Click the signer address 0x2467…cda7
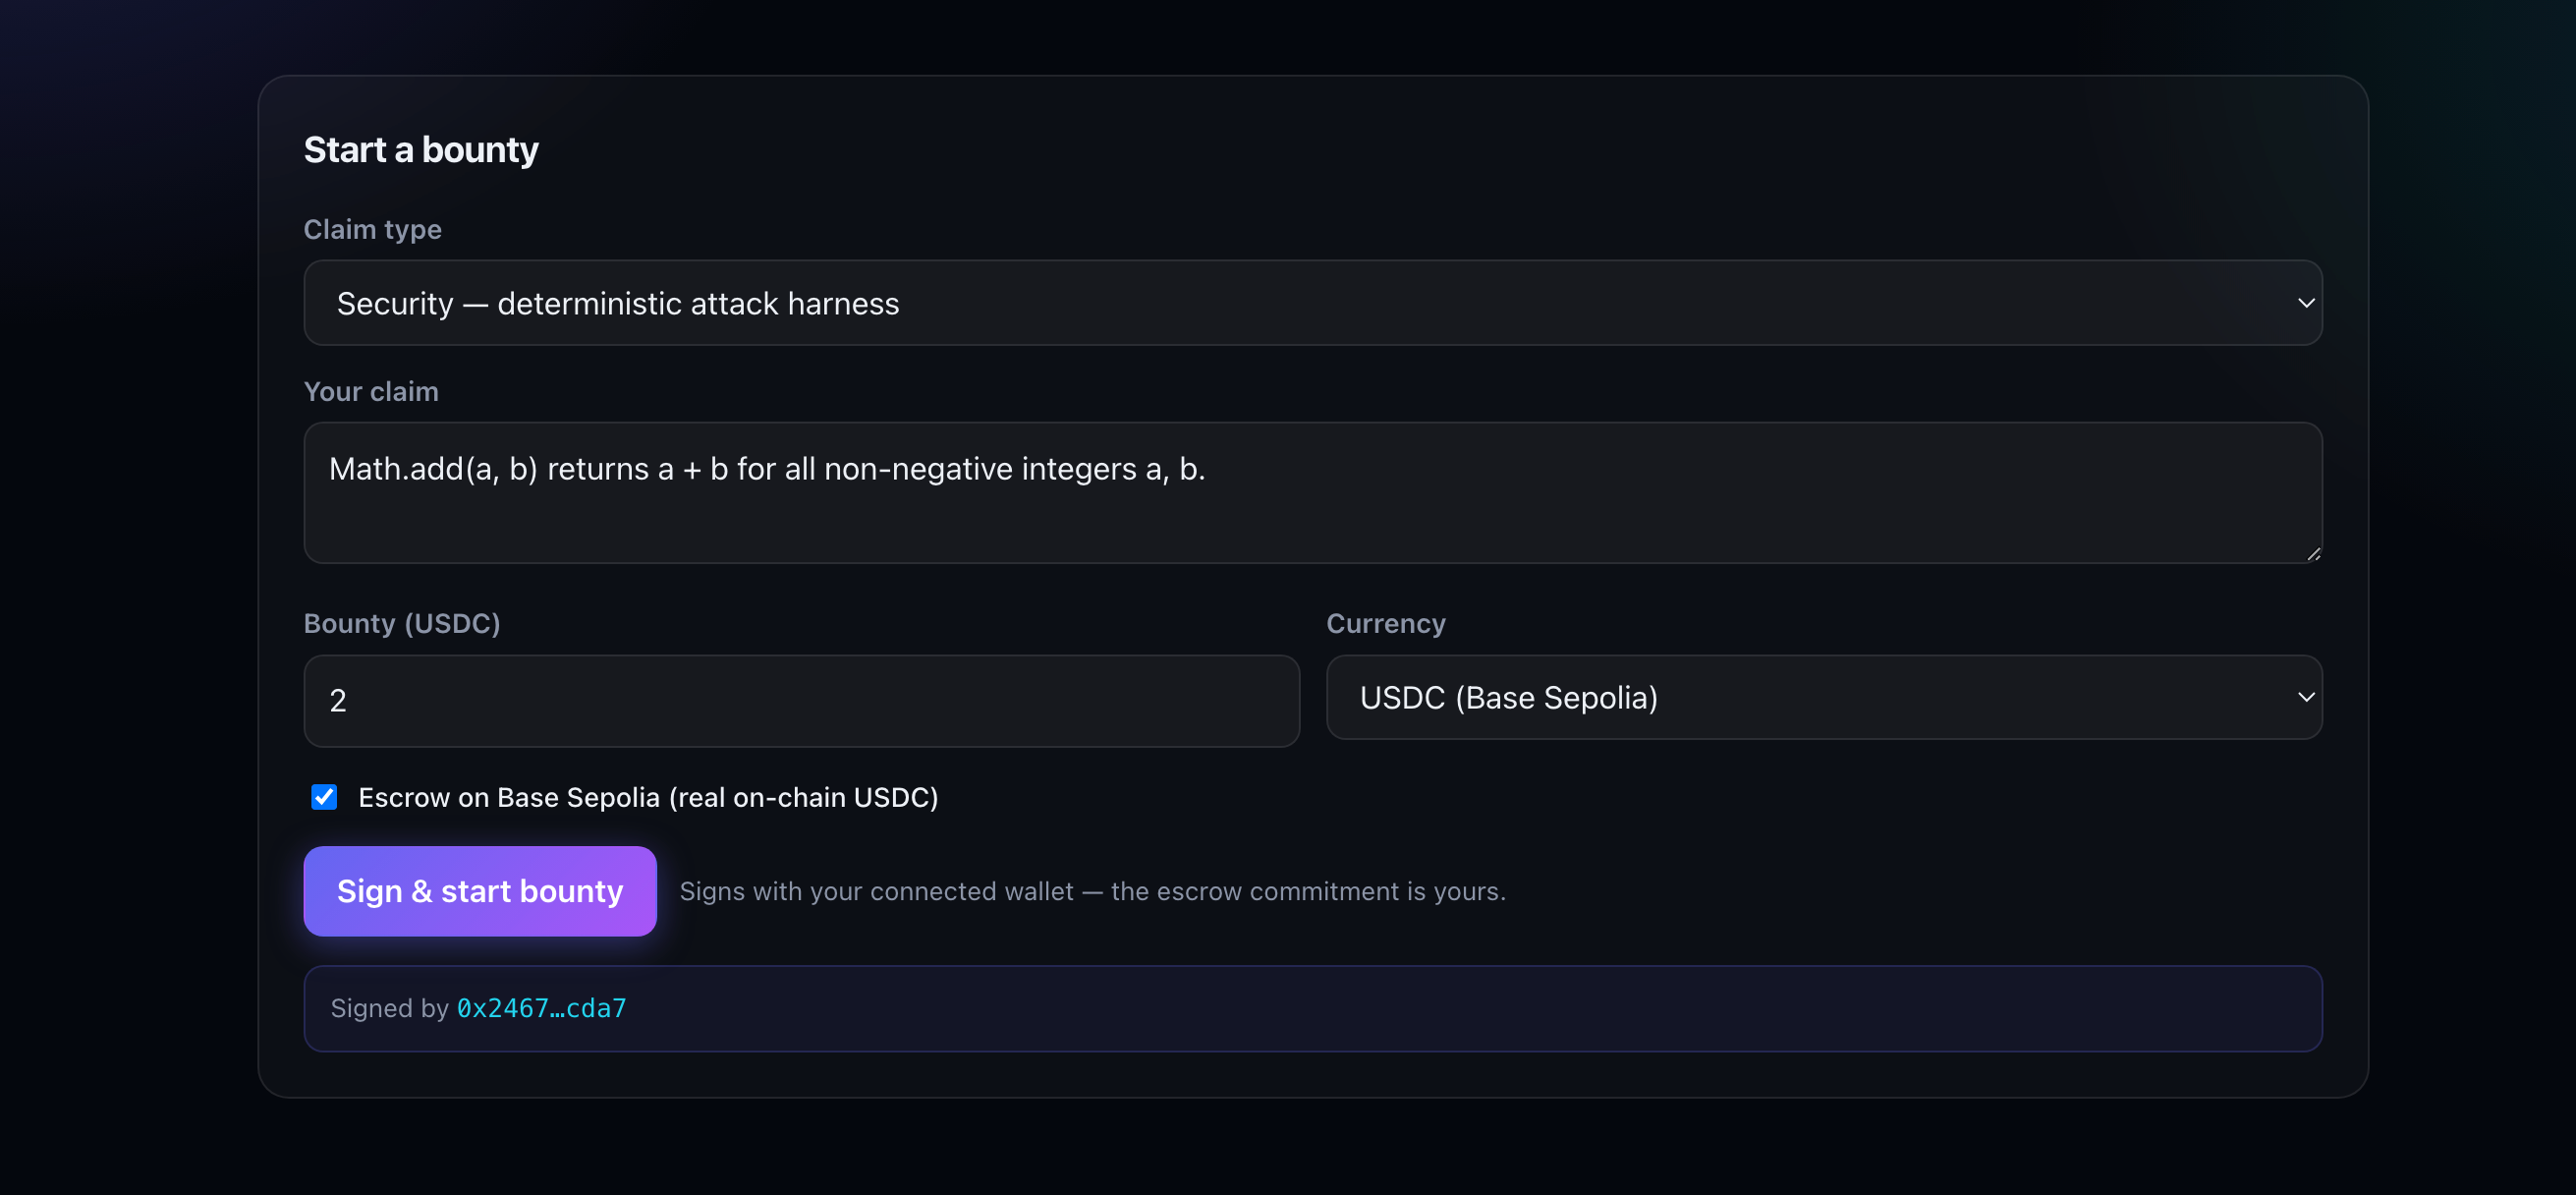 tap(541, 1008)
